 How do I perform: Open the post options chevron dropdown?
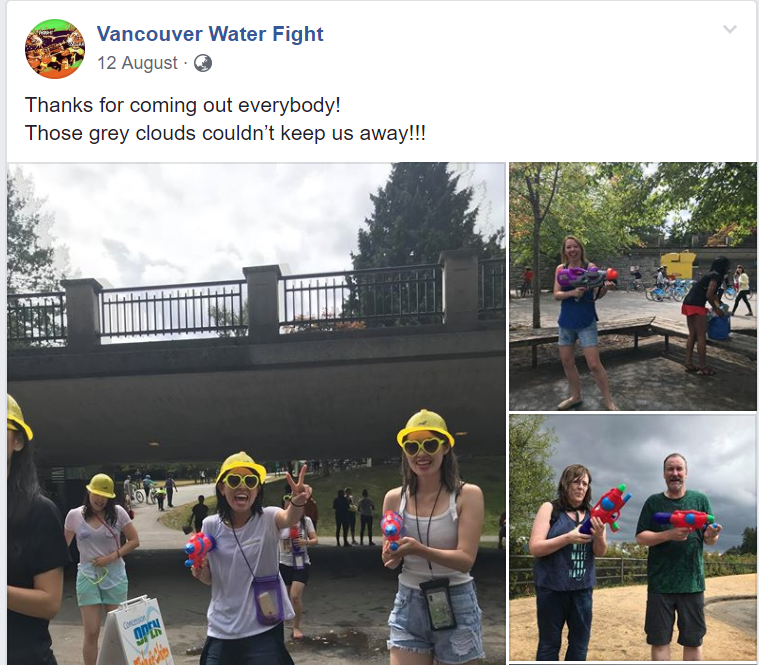729,29
